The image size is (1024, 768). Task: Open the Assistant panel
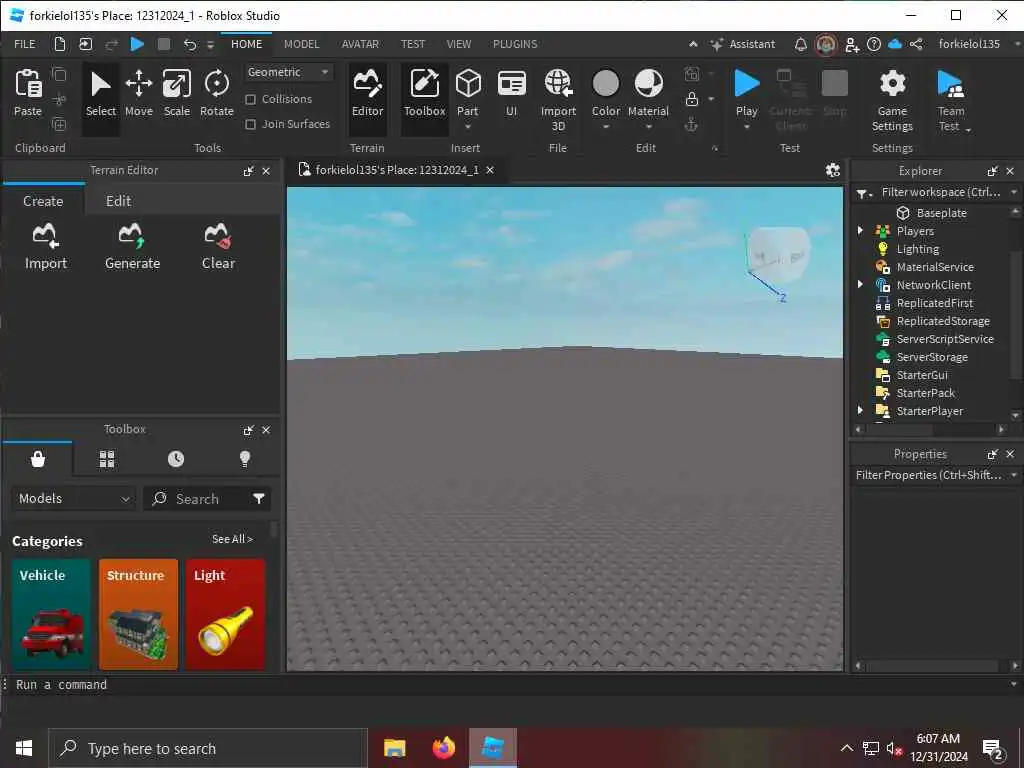(743, 44)
